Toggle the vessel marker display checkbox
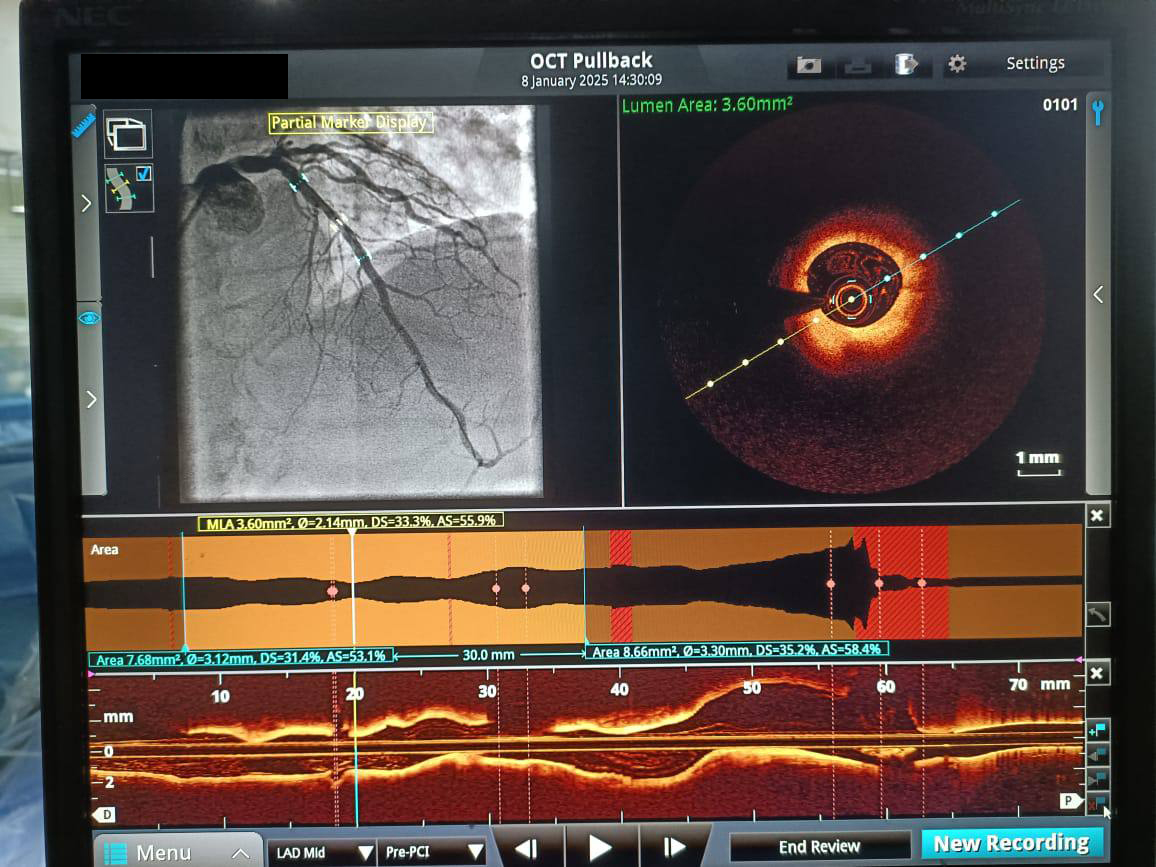This screenshot has width=1156, height=867. 143,174
